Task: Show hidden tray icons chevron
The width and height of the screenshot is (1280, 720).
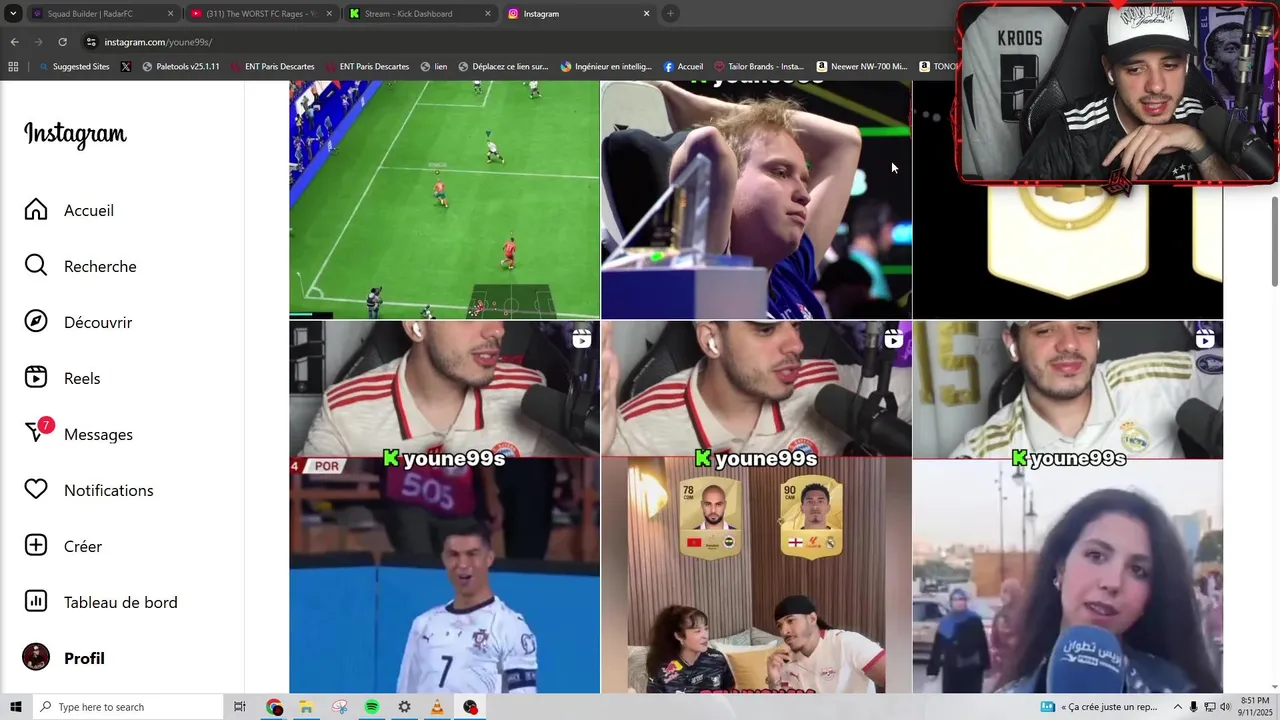Action: tap(1177, 707)
